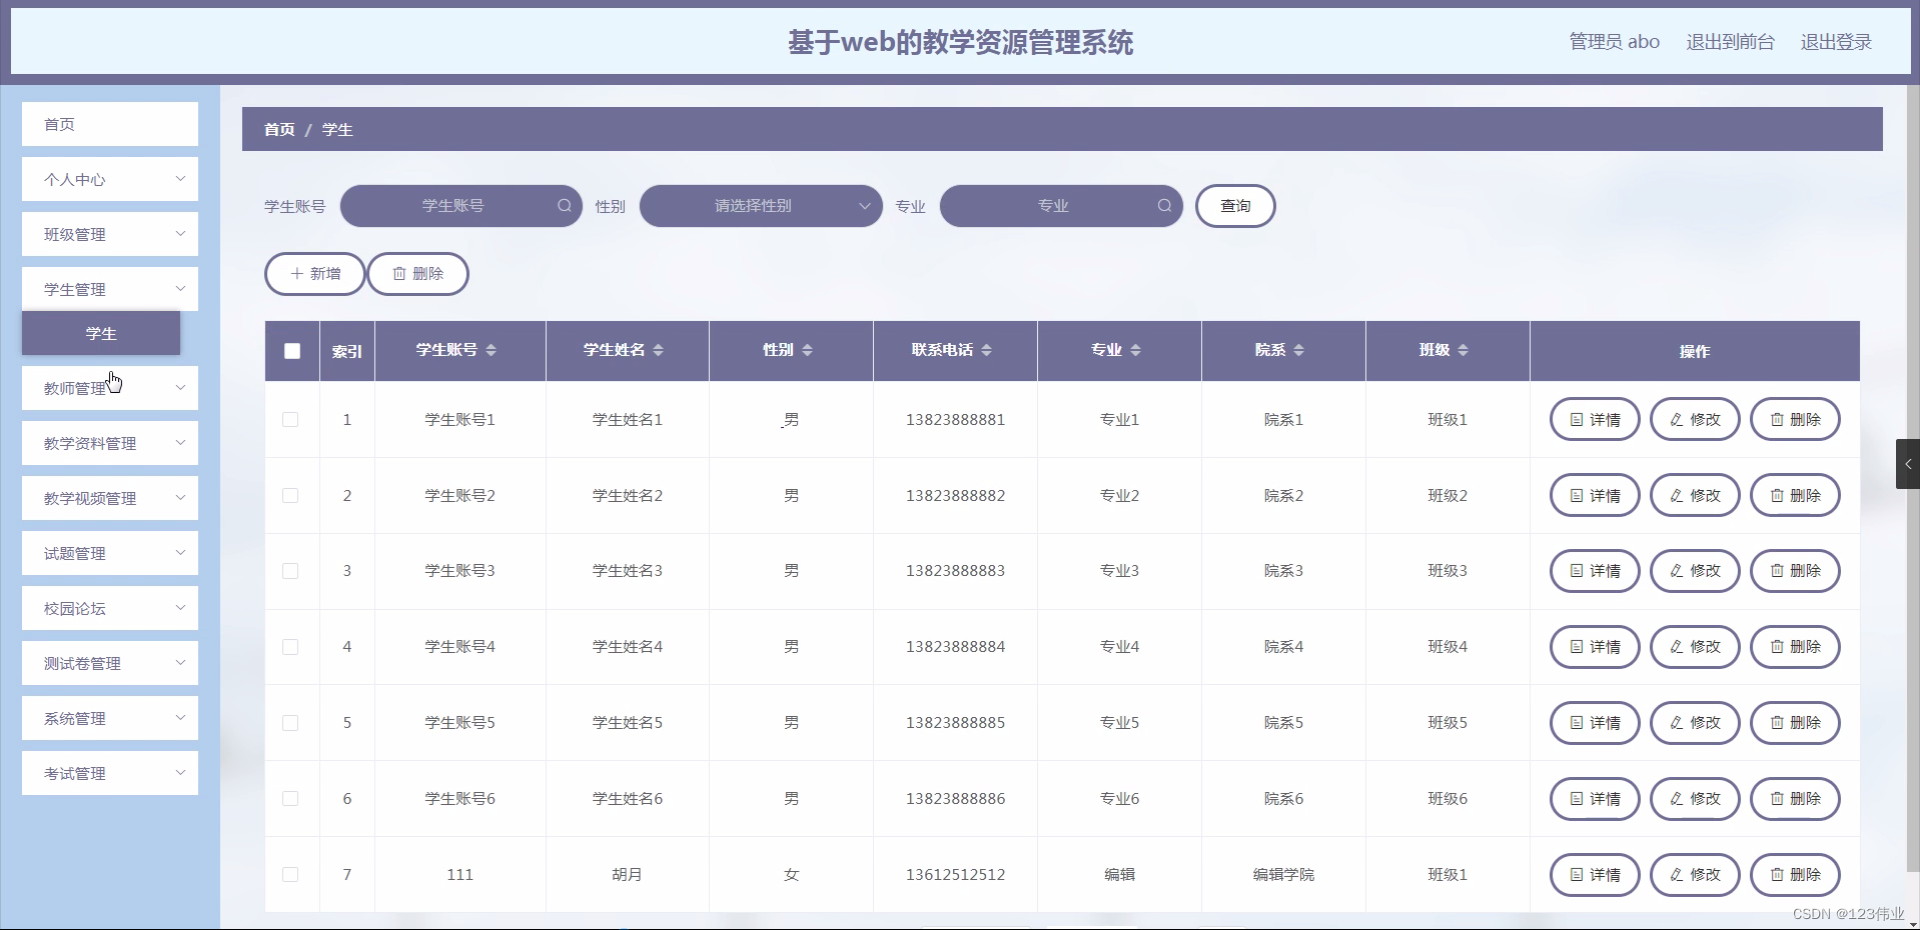The width and height of the screenshot is (1920, 930).
Task: Click the search magnifier in 学生账号 field
Action: tap(564, 206)
